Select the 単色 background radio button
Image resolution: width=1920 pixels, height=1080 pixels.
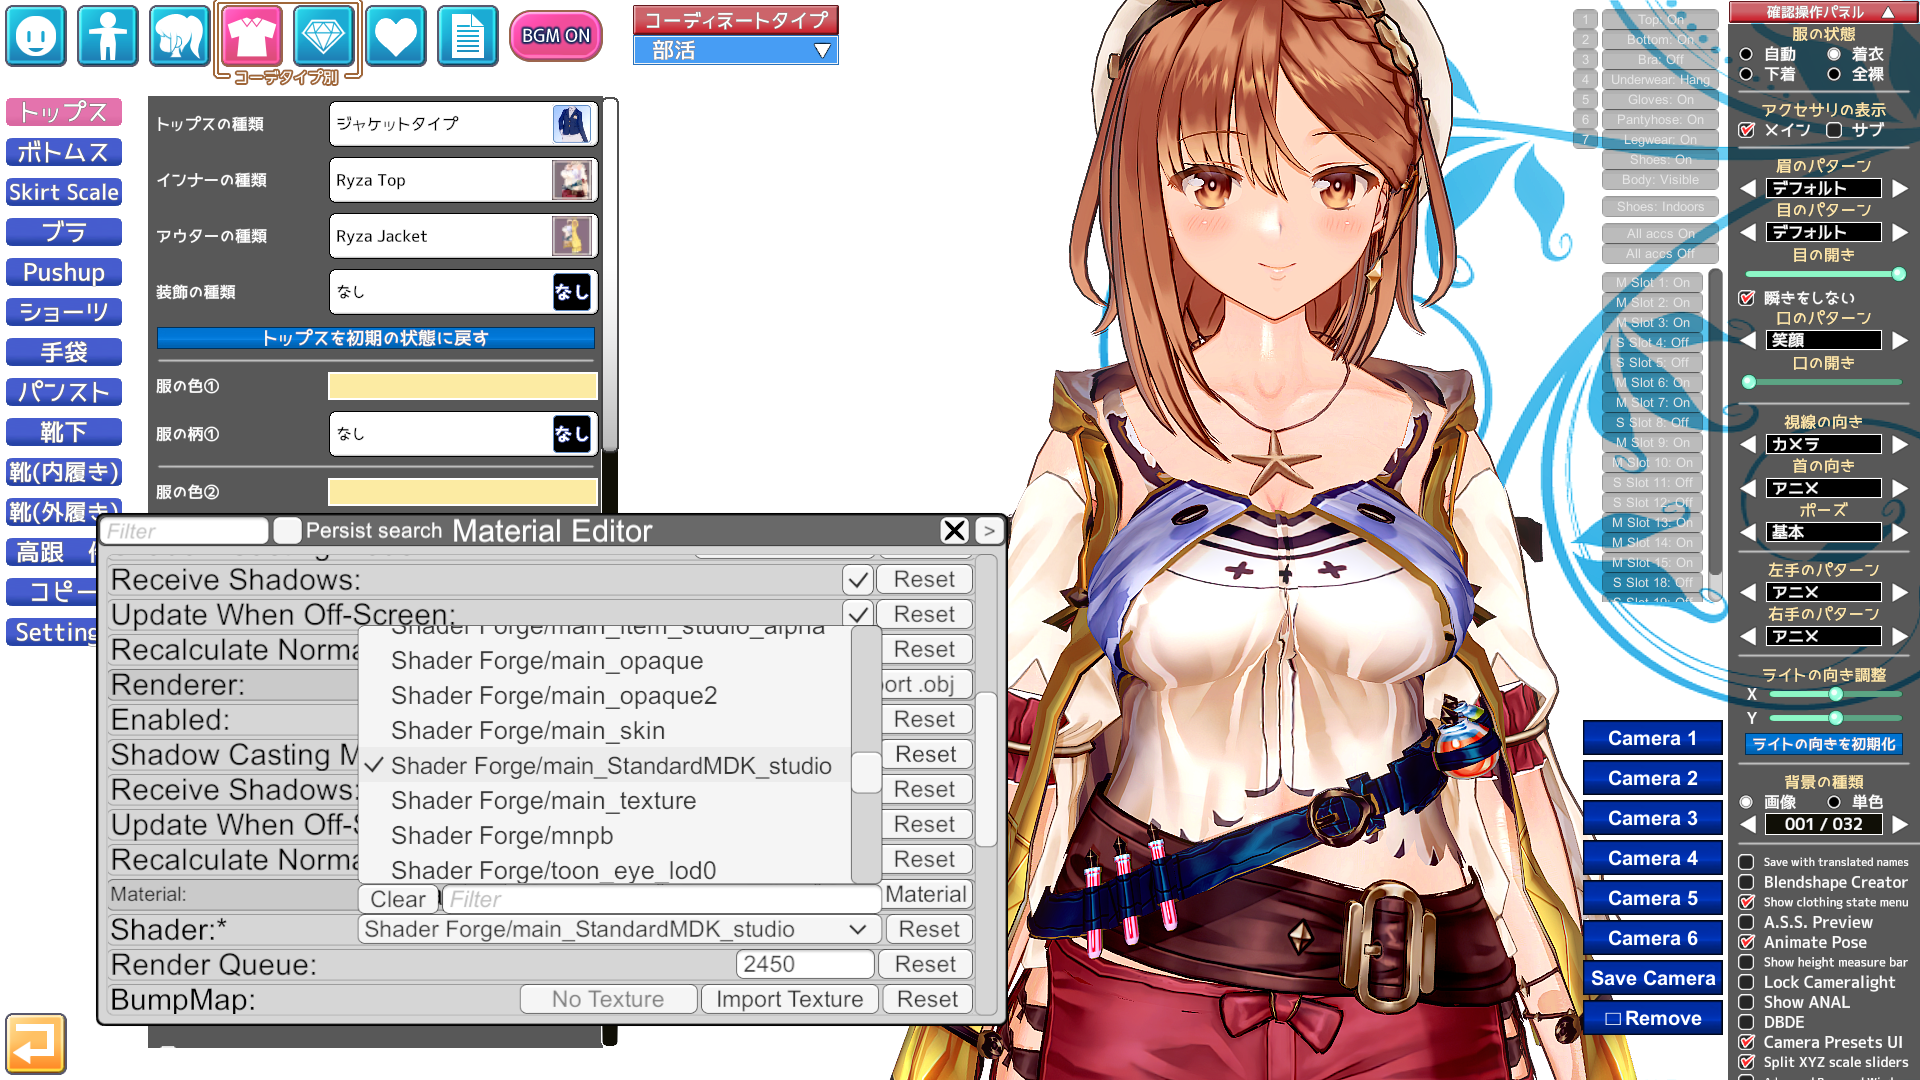[x=1834, y=802]
